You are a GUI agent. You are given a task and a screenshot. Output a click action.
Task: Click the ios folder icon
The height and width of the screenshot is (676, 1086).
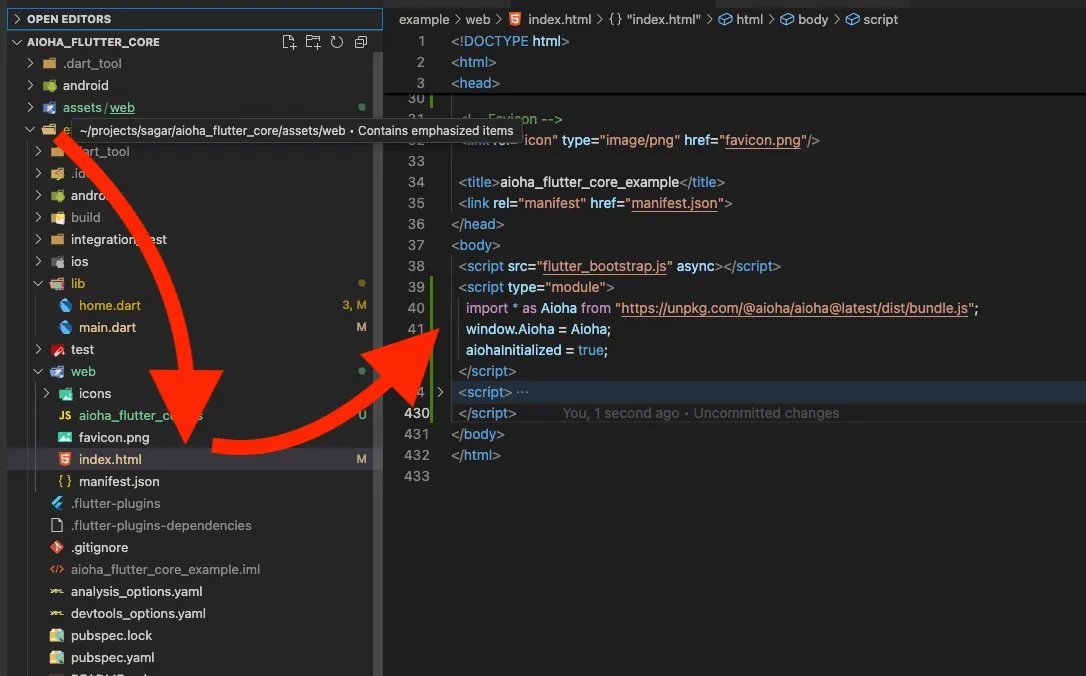[58, 262]
